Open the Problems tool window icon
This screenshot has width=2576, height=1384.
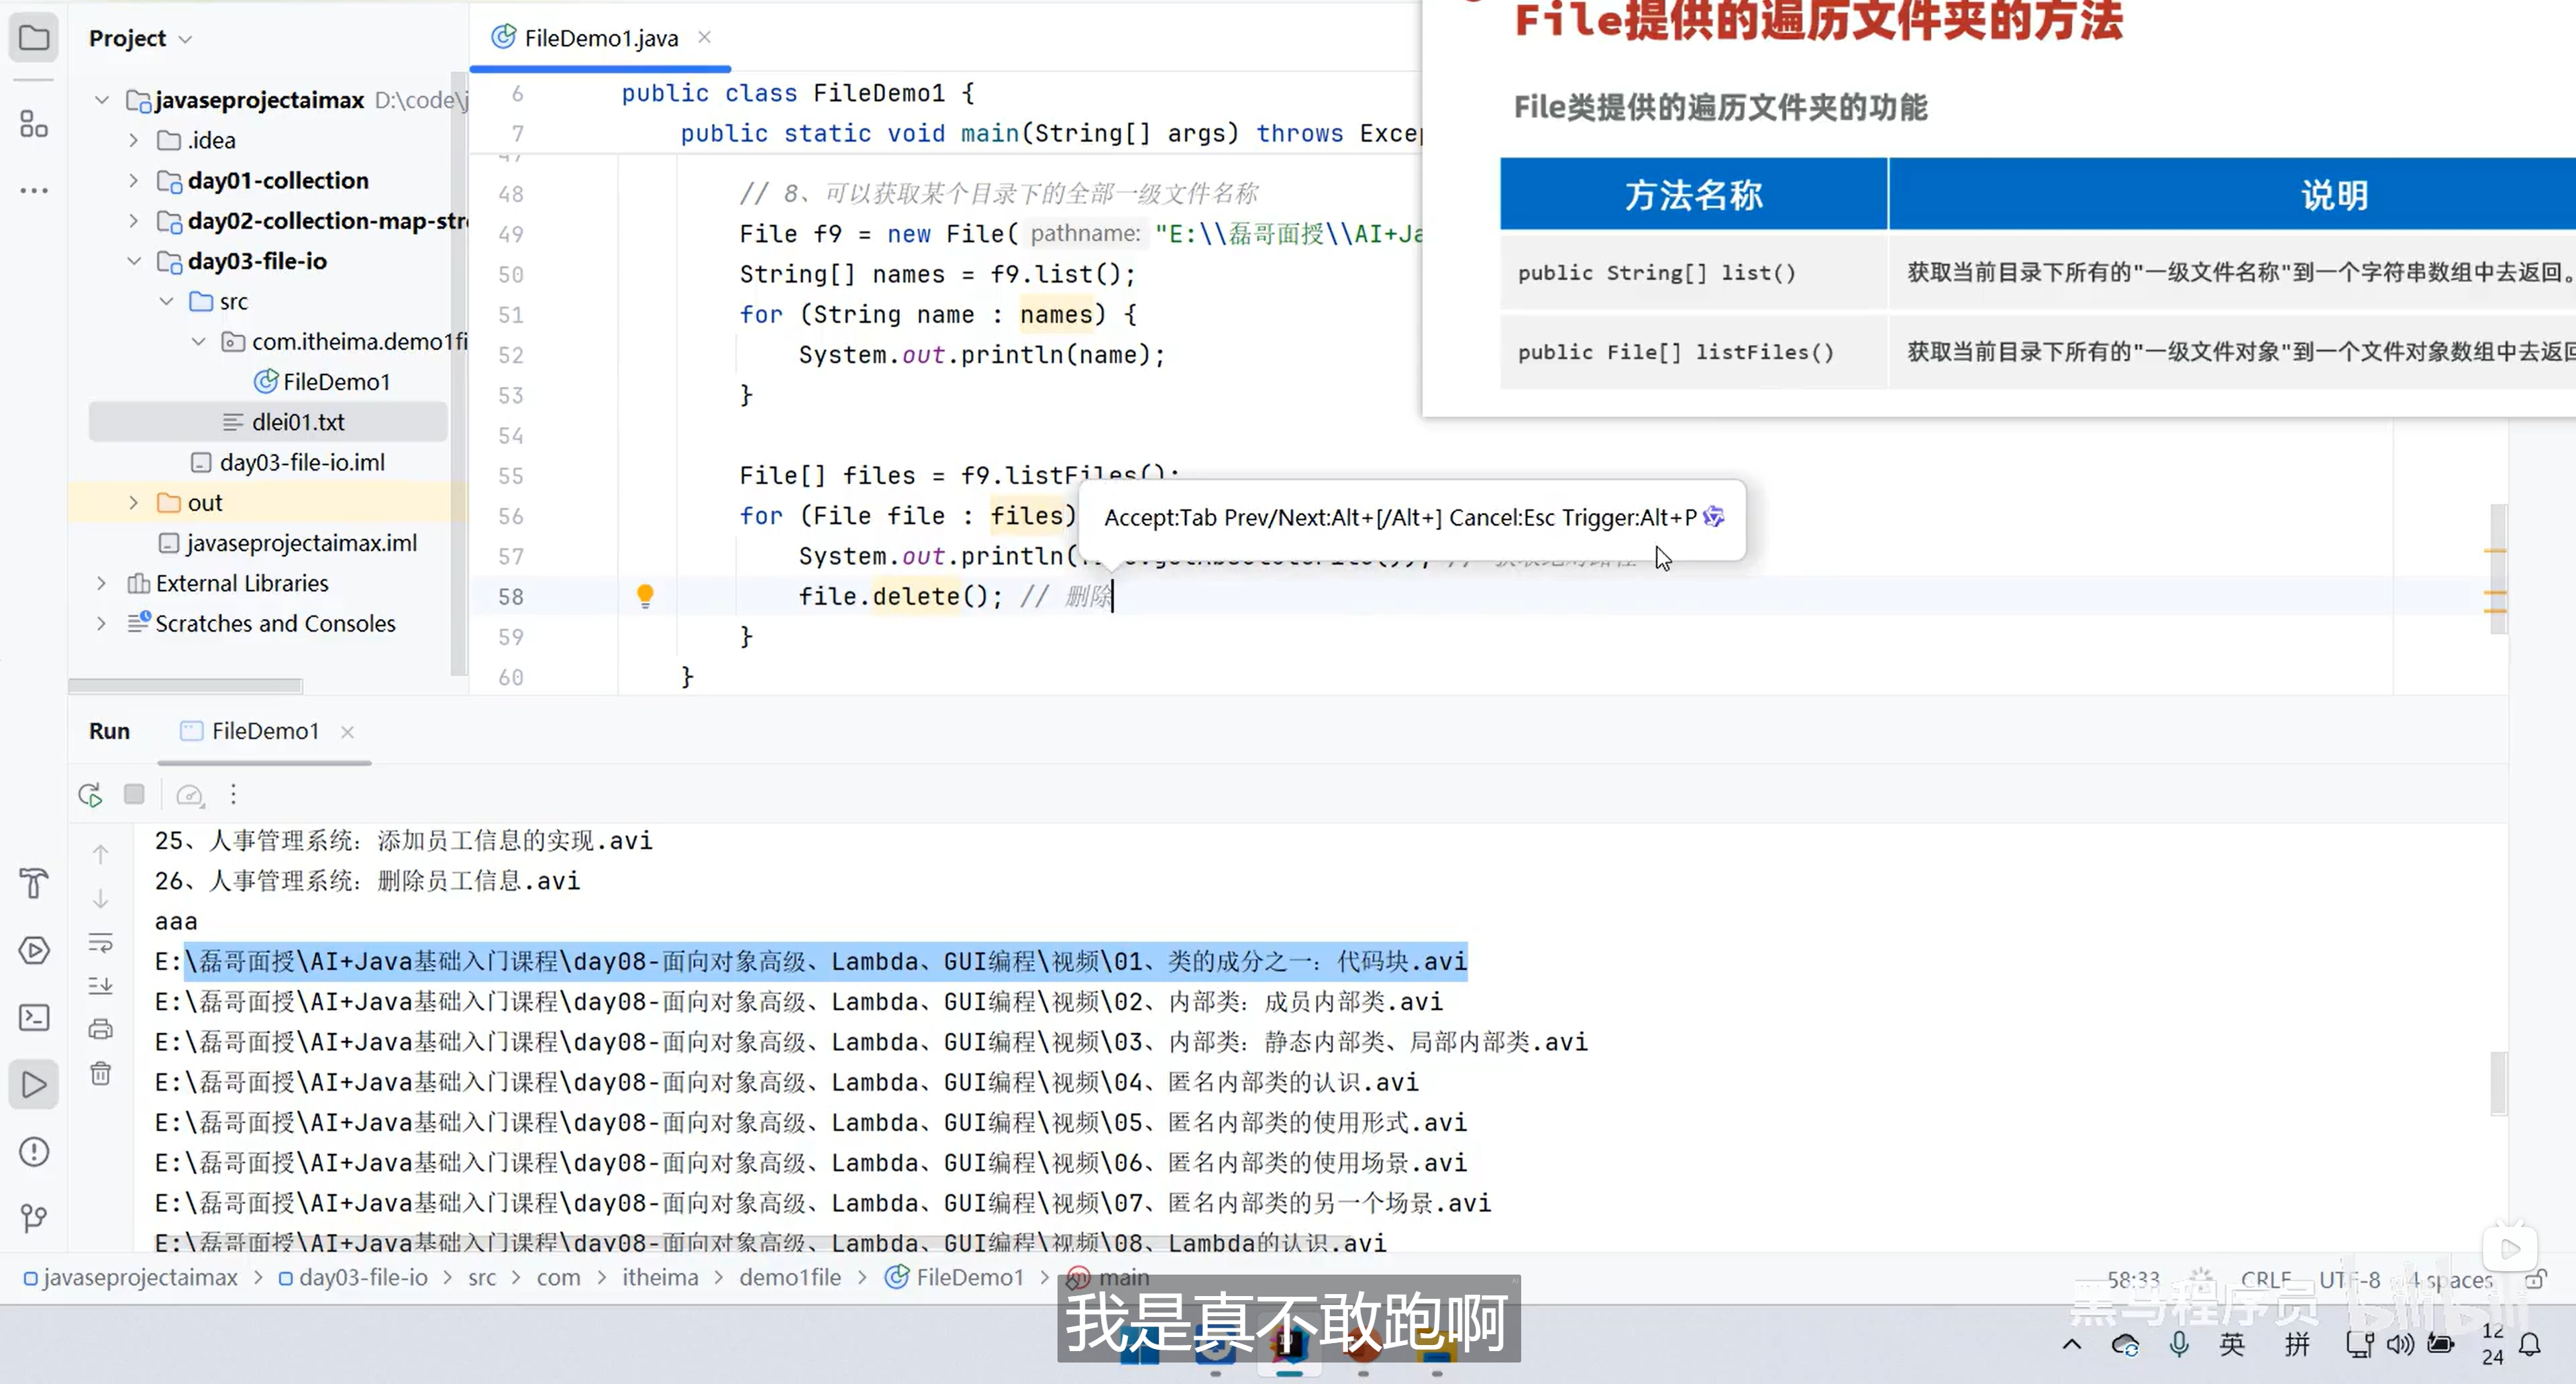(34, 1152)
